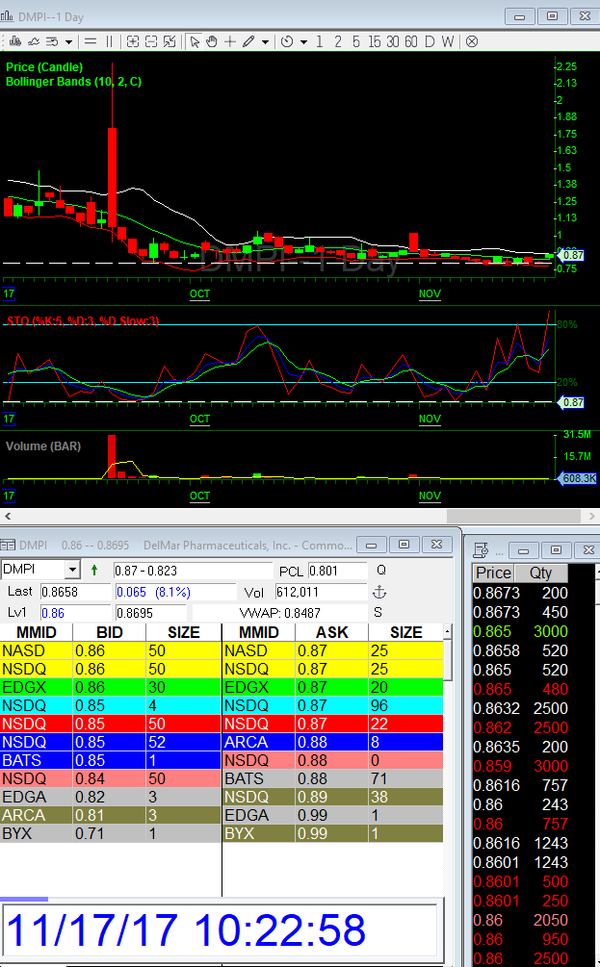
Task: Activate the crosshair cursor tool
Action: click(230, 41)
